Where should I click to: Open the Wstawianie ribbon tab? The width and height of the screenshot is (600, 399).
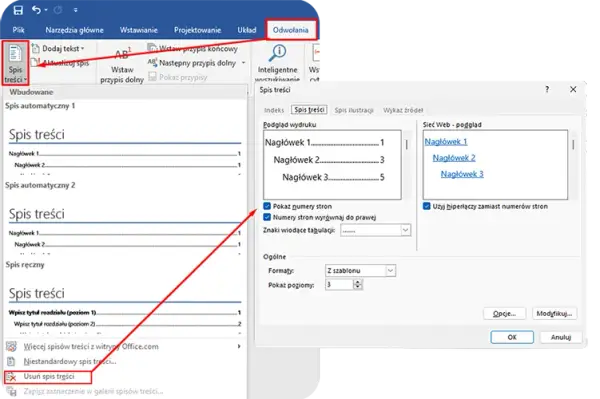click(139, 30)
